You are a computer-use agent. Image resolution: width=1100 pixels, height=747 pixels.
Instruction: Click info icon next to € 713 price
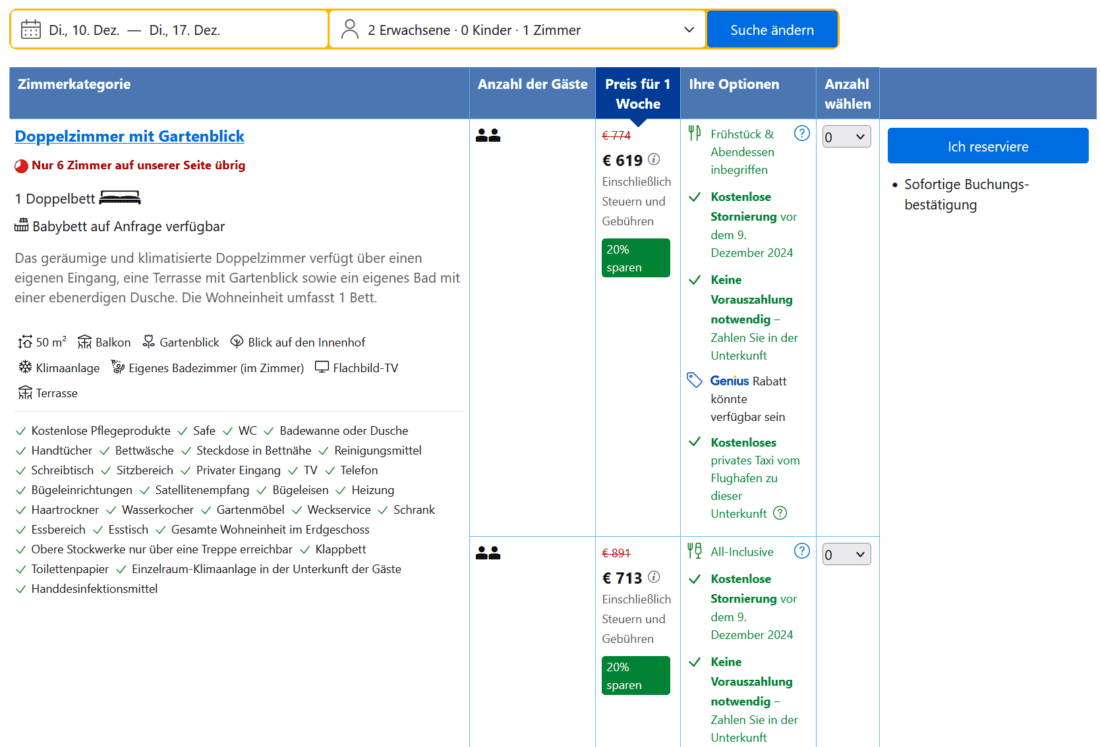[x=654, y=577]
